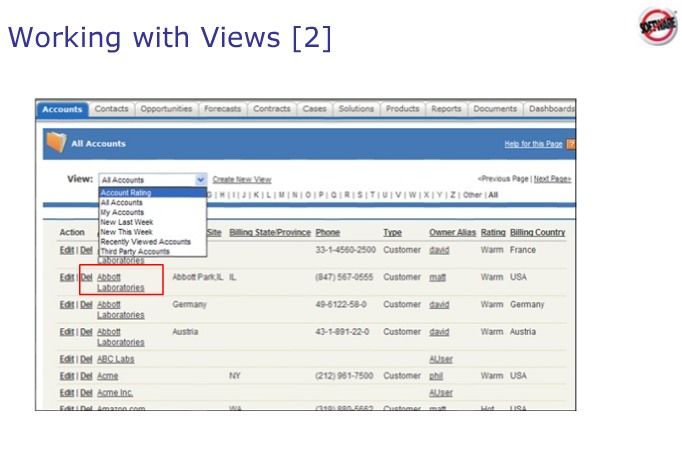Open the Opportunities tab
Image resolution: width=682 pixels, height=456 pixels.
click(x=166, y=109)
